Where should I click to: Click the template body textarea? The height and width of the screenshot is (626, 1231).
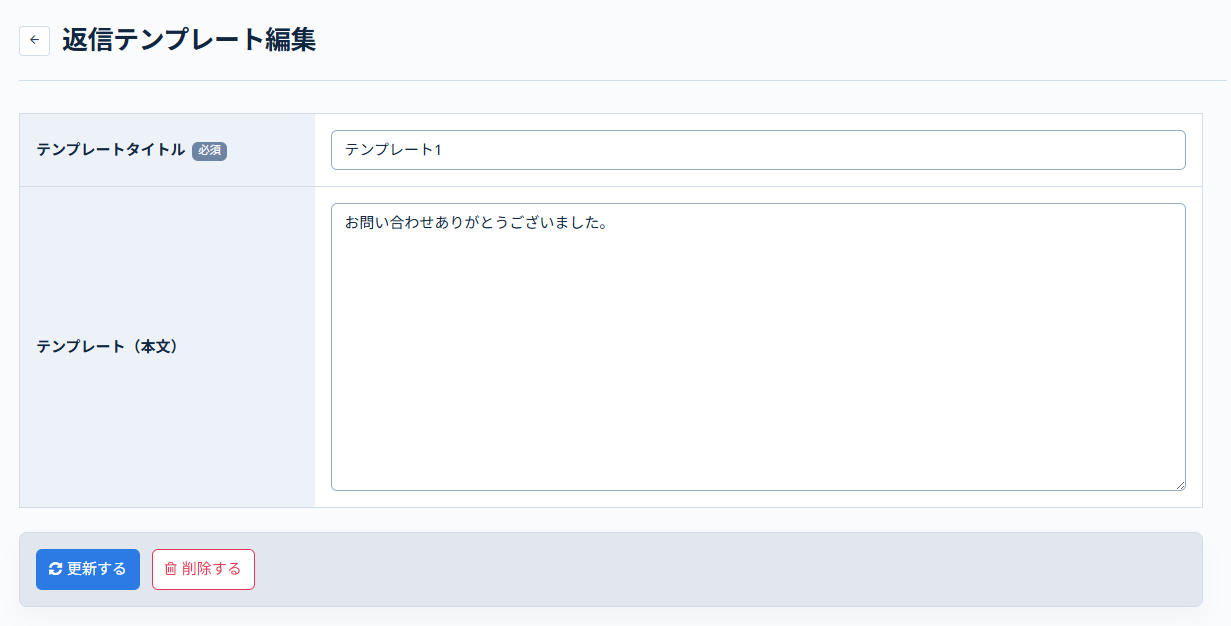pos(757,347)
